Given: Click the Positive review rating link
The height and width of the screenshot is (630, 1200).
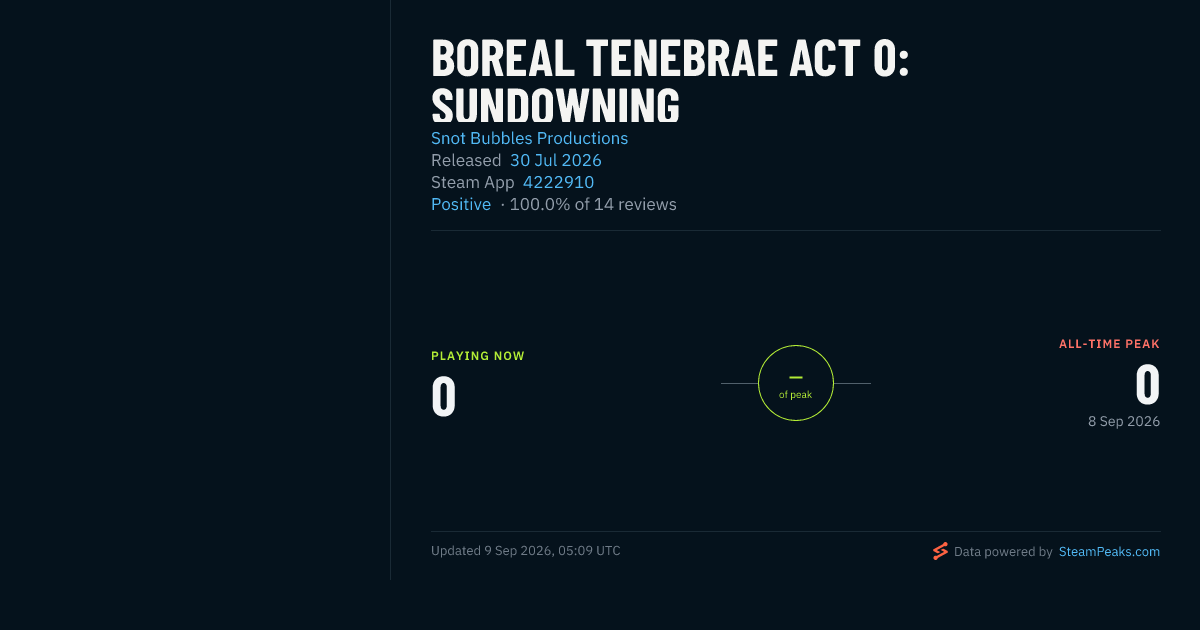Looking at the screenshot, I should [461, 204].
